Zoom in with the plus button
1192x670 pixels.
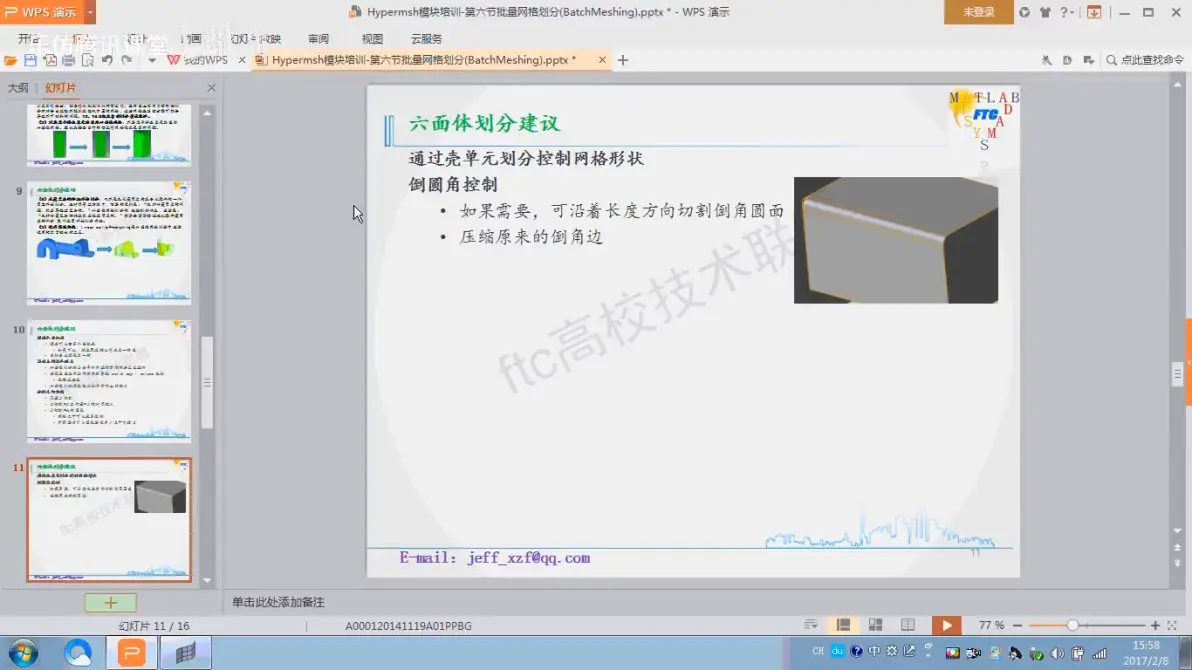click(x=1156, y=625)
